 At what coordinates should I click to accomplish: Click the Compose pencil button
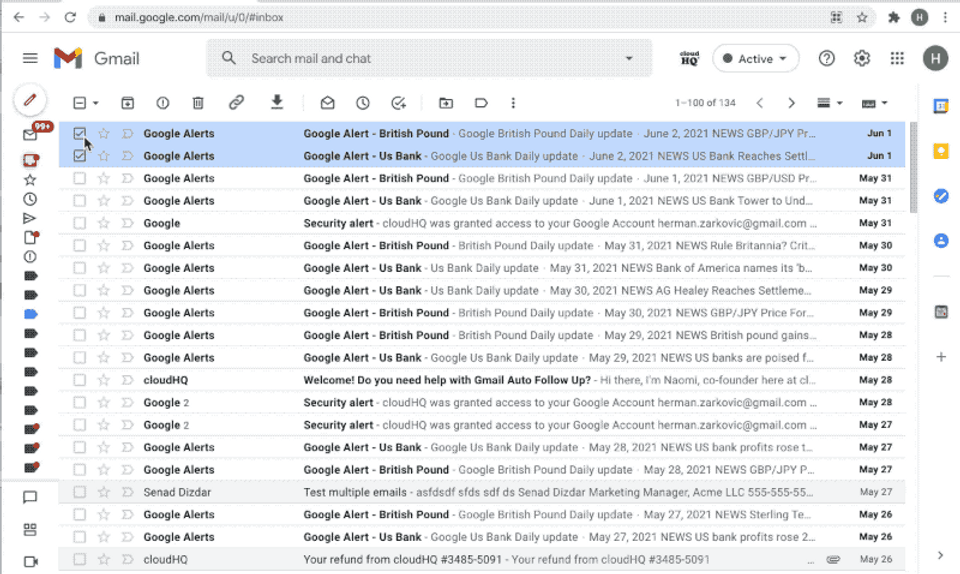point(29,100)
